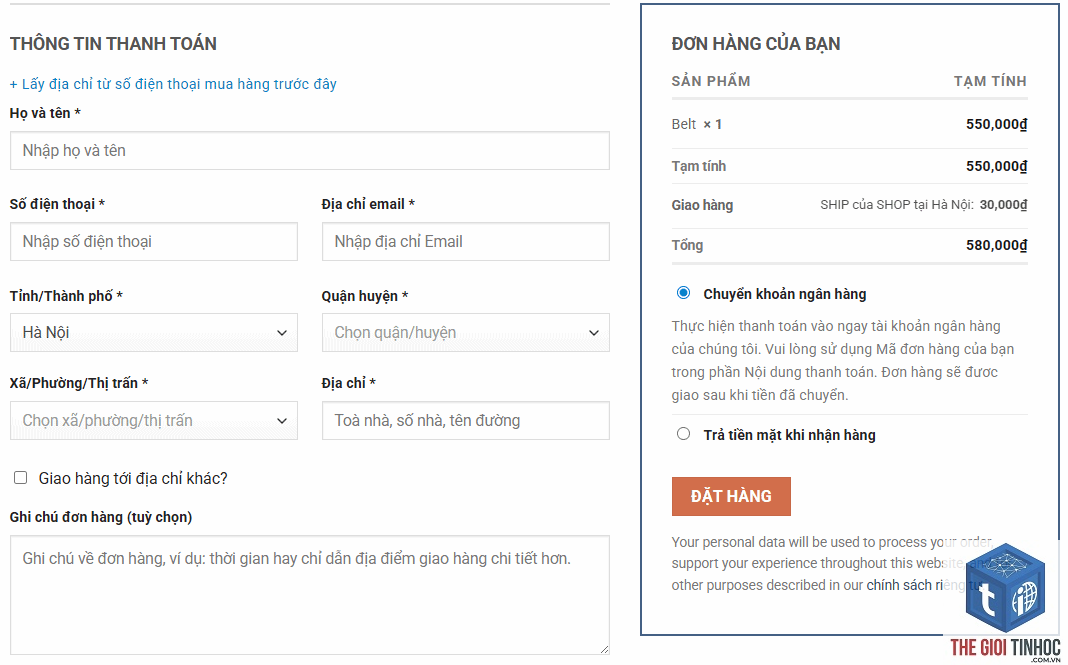This screenshot has width=1068, height=665.
Task: Check 'Giao hàng tới địa chỉ khác?' checkbox
Action: [20, 478]
